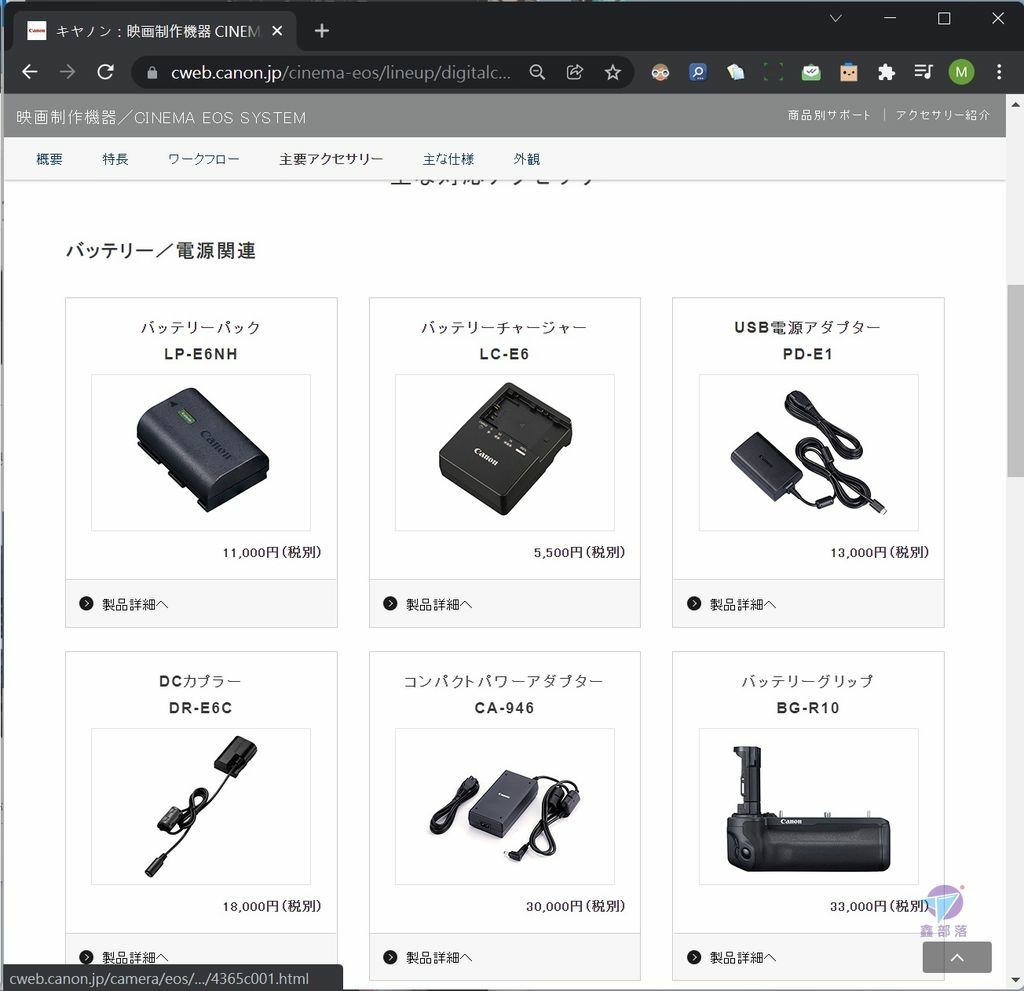Open the blue magnifier extension icon
The width and height of the screenshot is (1024, 991).
[x=697, y=72]
